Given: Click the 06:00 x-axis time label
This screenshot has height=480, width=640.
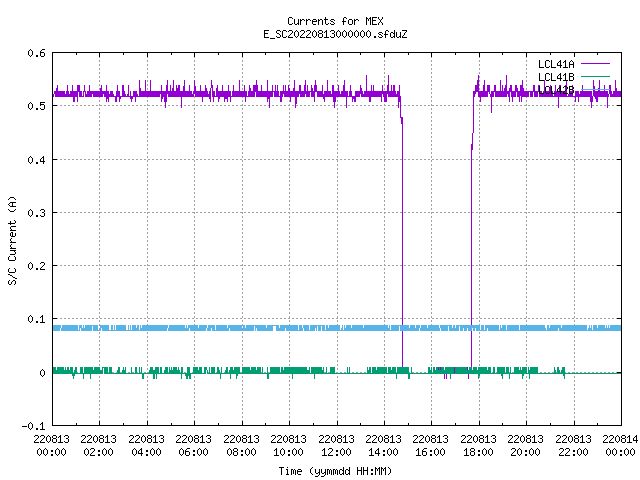Looking at the screenshot, I should coord(193,452).
